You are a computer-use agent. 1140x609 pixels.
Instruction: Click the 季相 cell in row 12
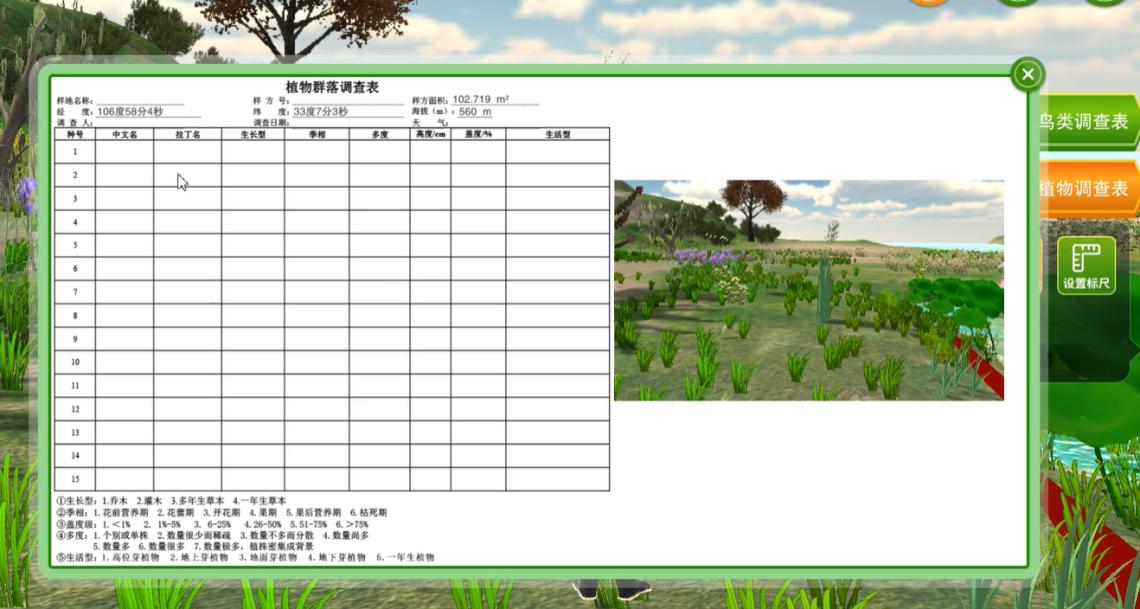pos(316,408)
